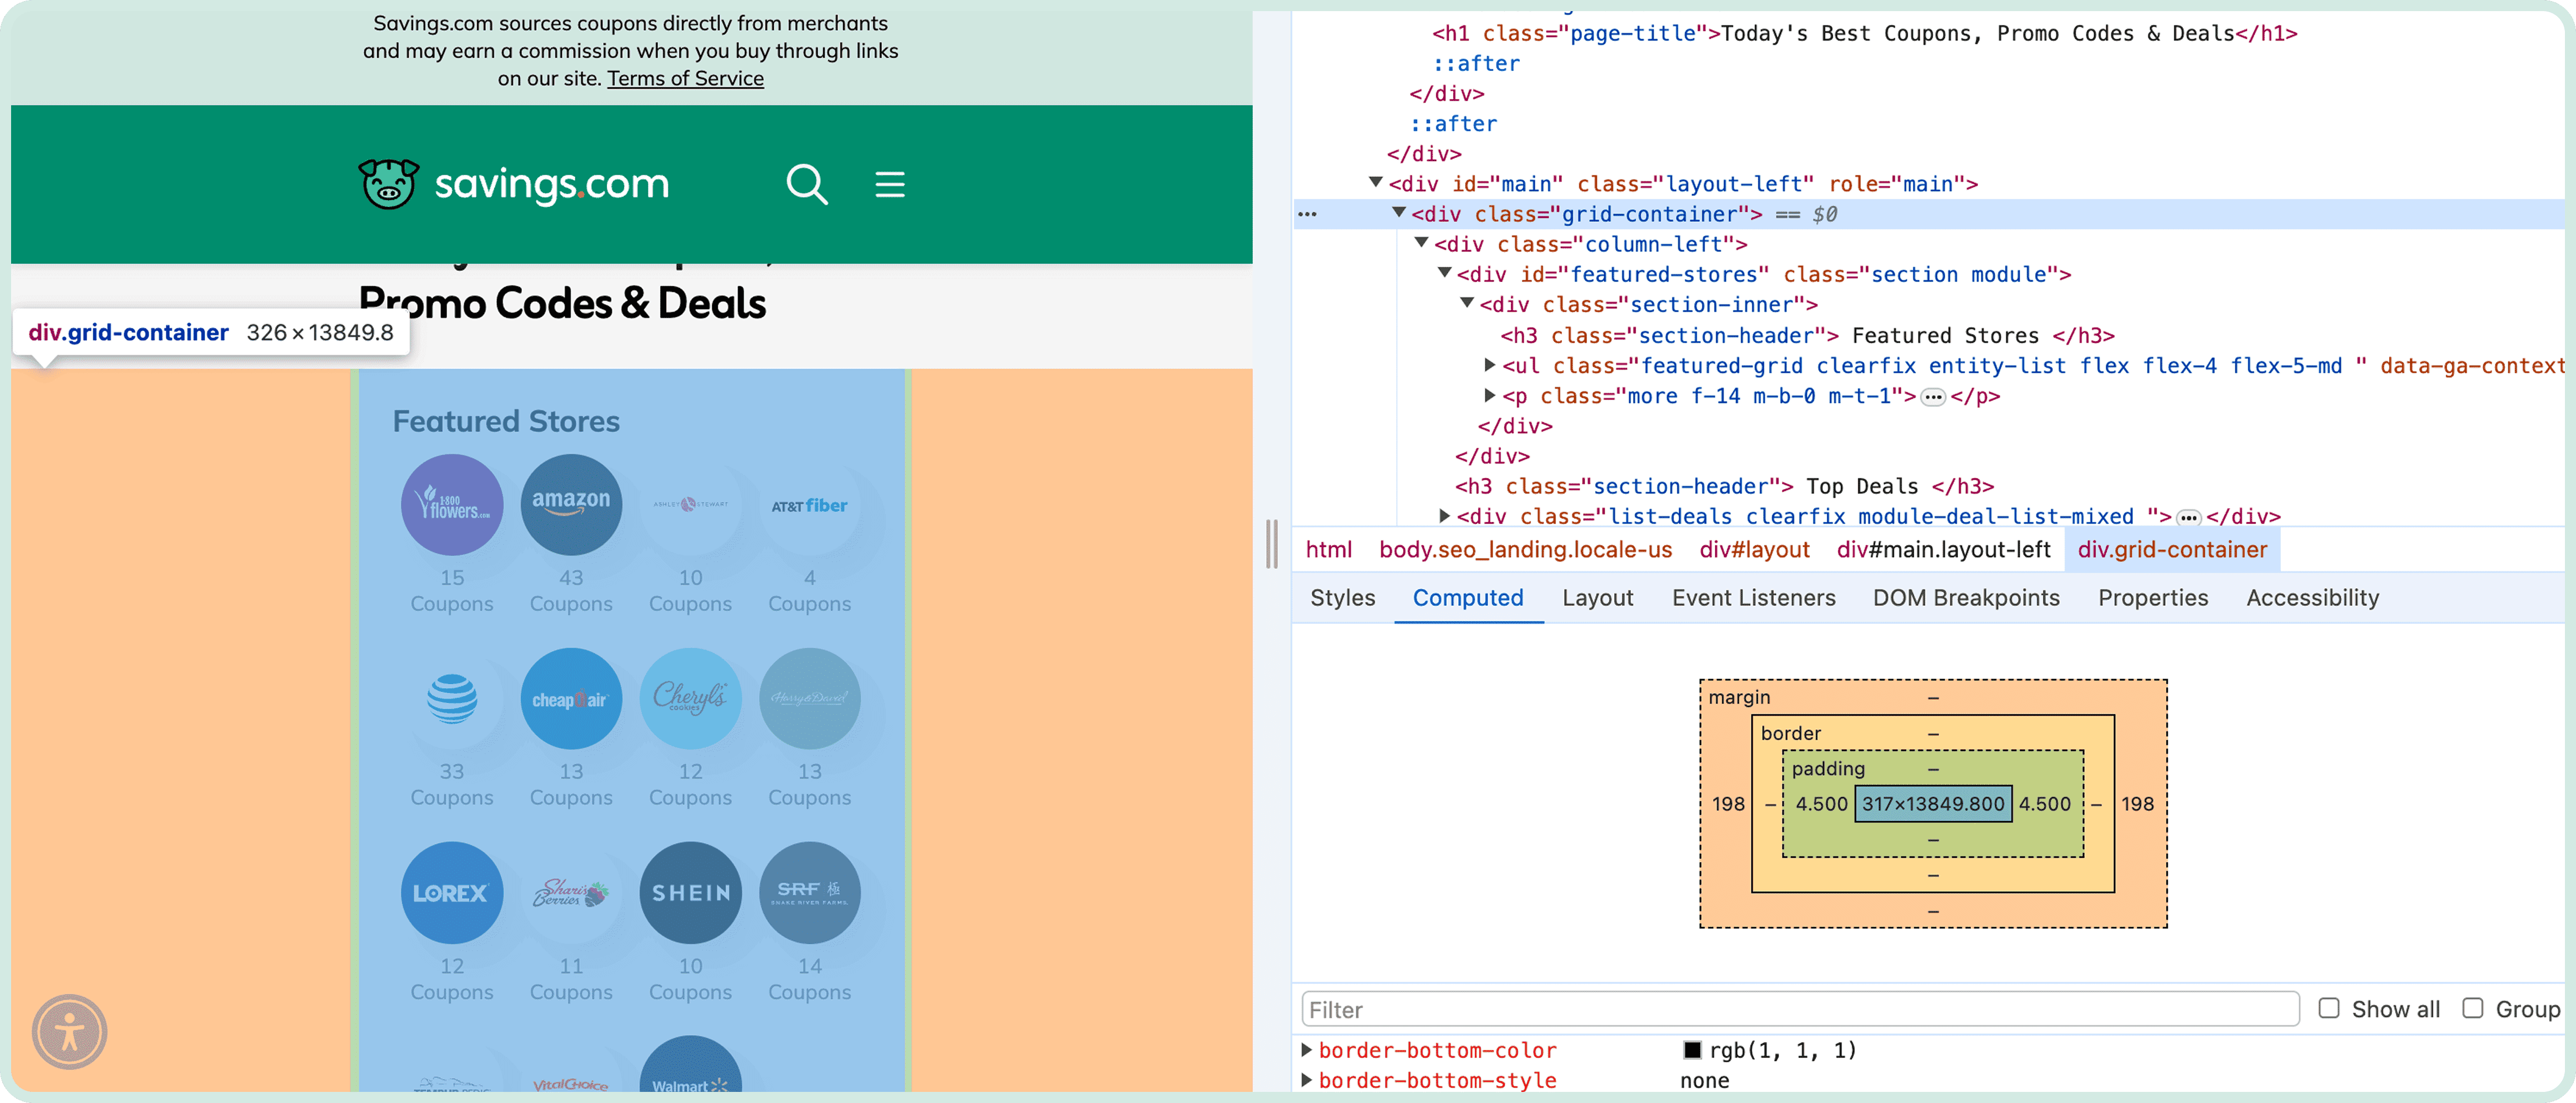
Task: Click the 1-800-Flowers store icon
Action: [x=451, y=505]
